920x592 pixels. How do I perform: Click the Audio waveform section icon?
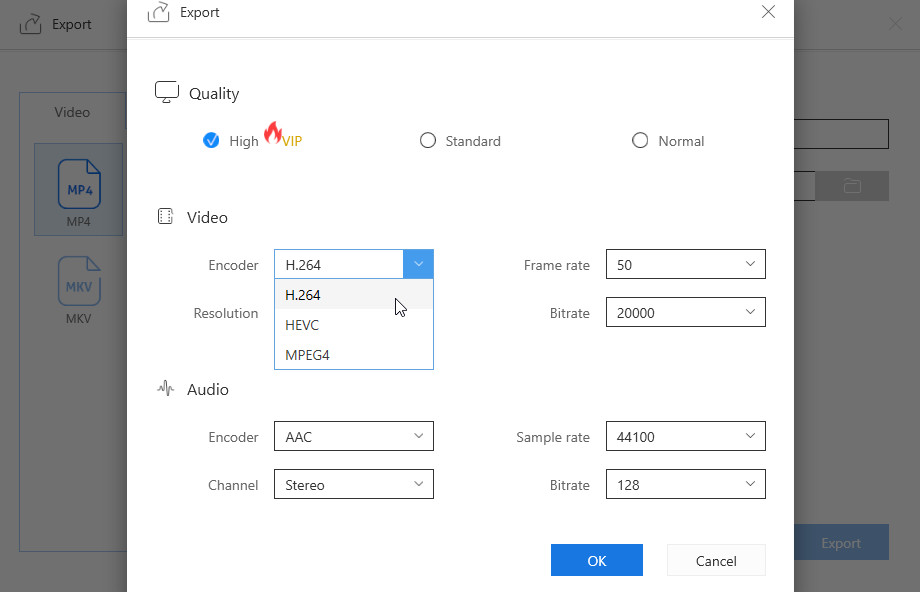coord(166,389)
